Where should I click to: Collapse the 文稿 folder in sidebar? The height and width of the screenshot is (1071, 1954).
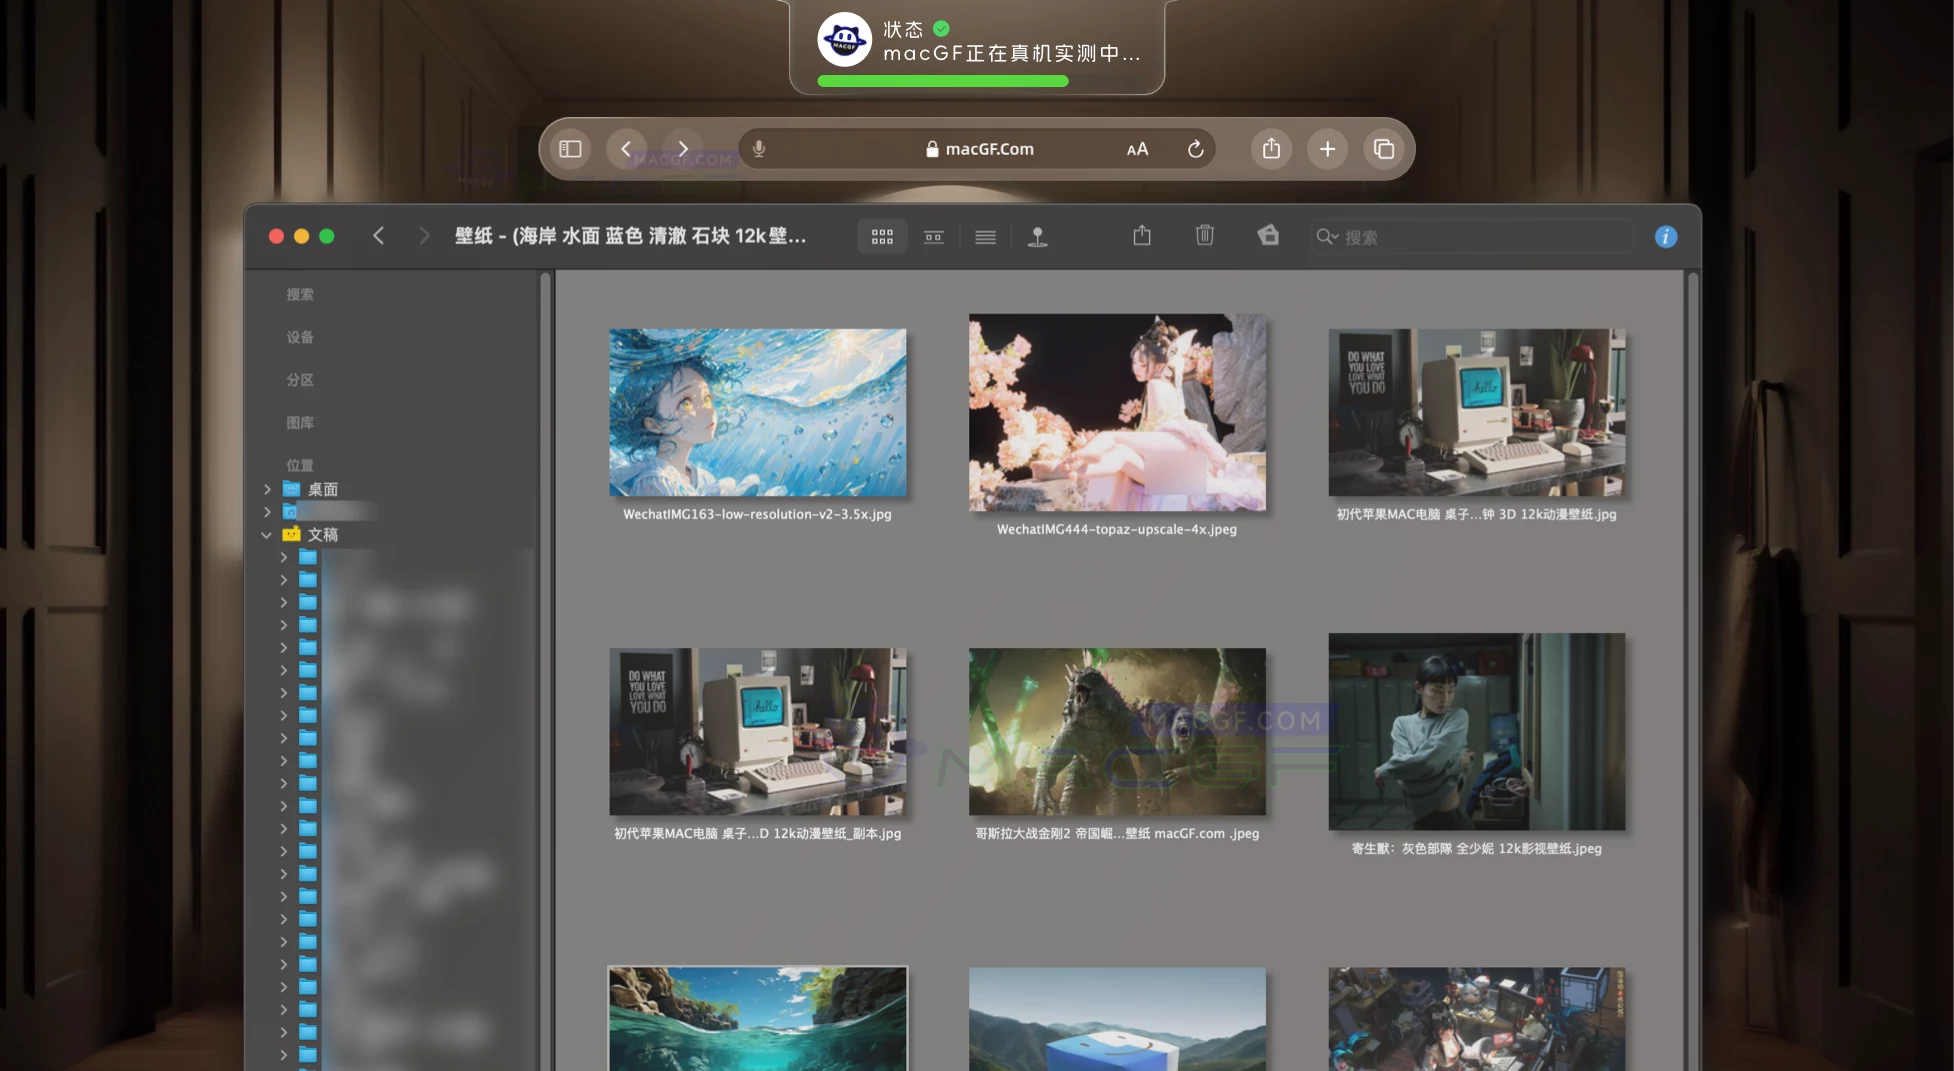point(267,534)
